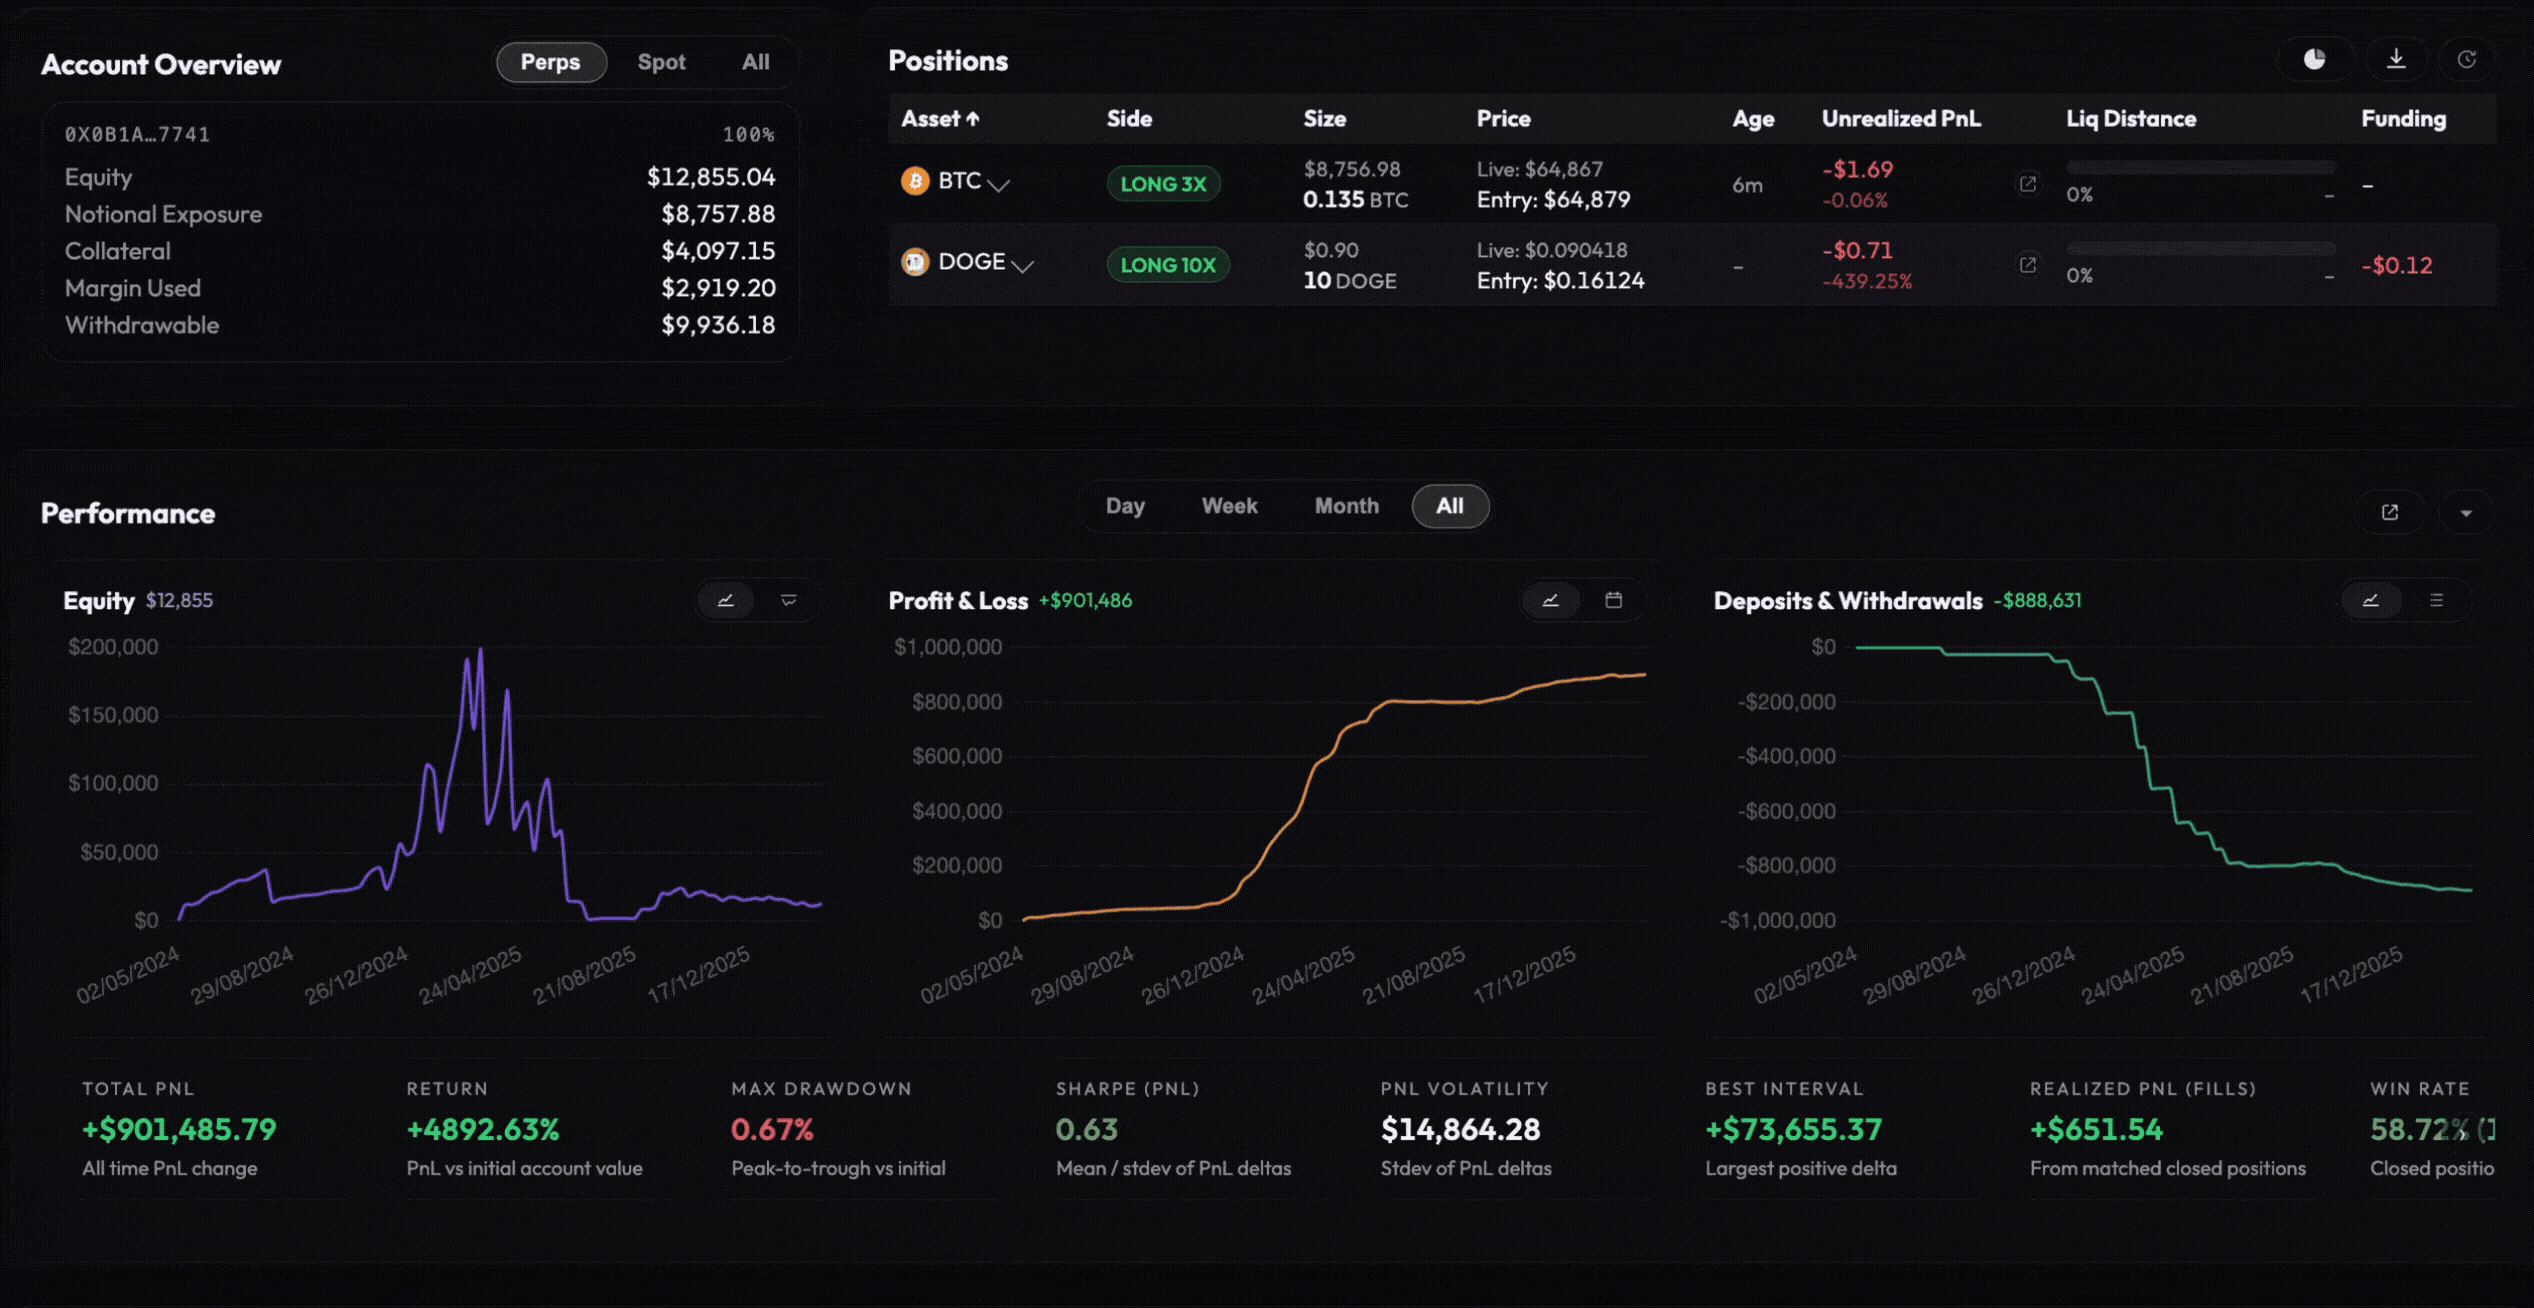The width and height of the screenshot is (2534, 1308).
Task: Toggle the line chart icon on Equity chart
Action: click(726, 600)
